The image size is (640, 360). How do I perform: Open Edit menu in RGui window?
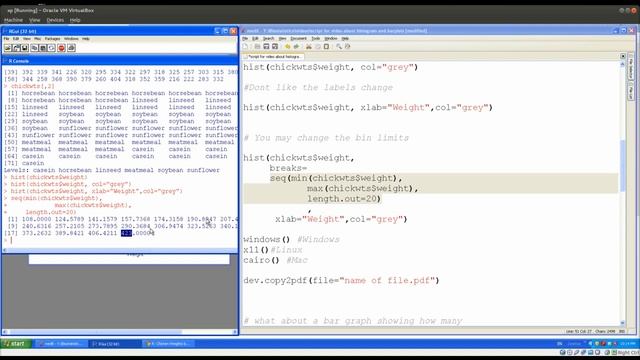pos(16,39)
